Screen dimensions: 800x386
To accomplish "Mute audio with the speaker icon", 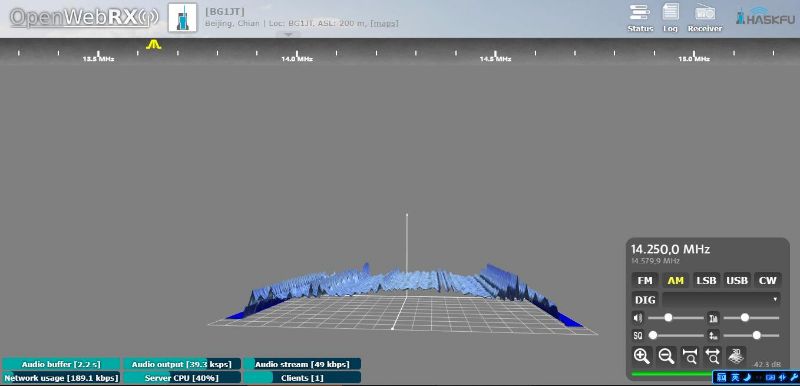I will (x=638, y=318).
